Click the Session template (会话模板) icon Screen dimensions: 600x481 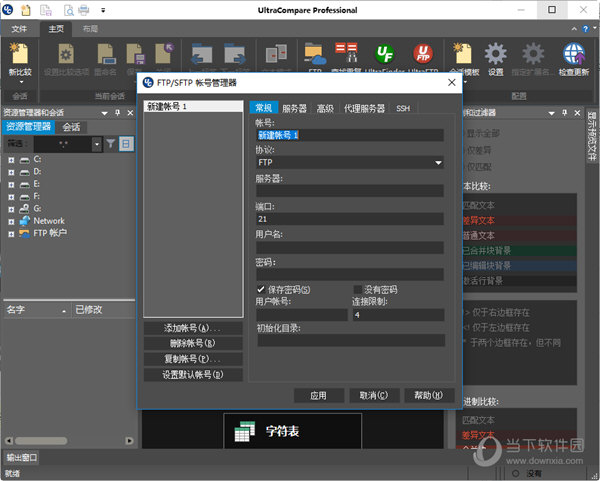click(x=463, y=54)
